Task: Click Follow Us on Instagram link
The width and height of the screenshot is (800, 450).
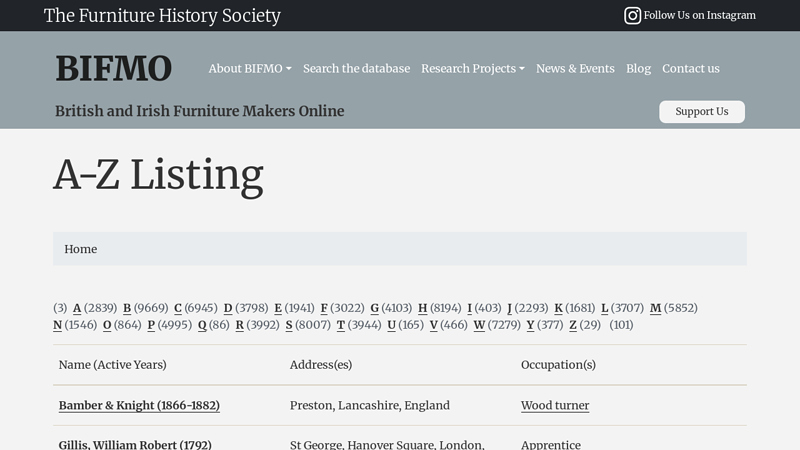Action: click(x=699, y=15)
